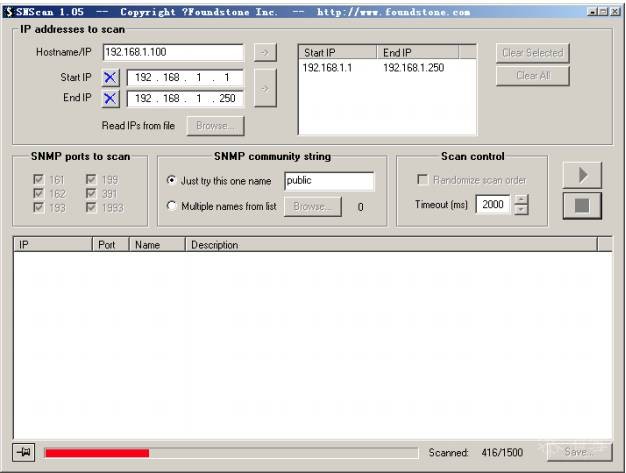Clear the Start IP with X button
This screenshot has width=626, height=473.
tap(110, 77)
